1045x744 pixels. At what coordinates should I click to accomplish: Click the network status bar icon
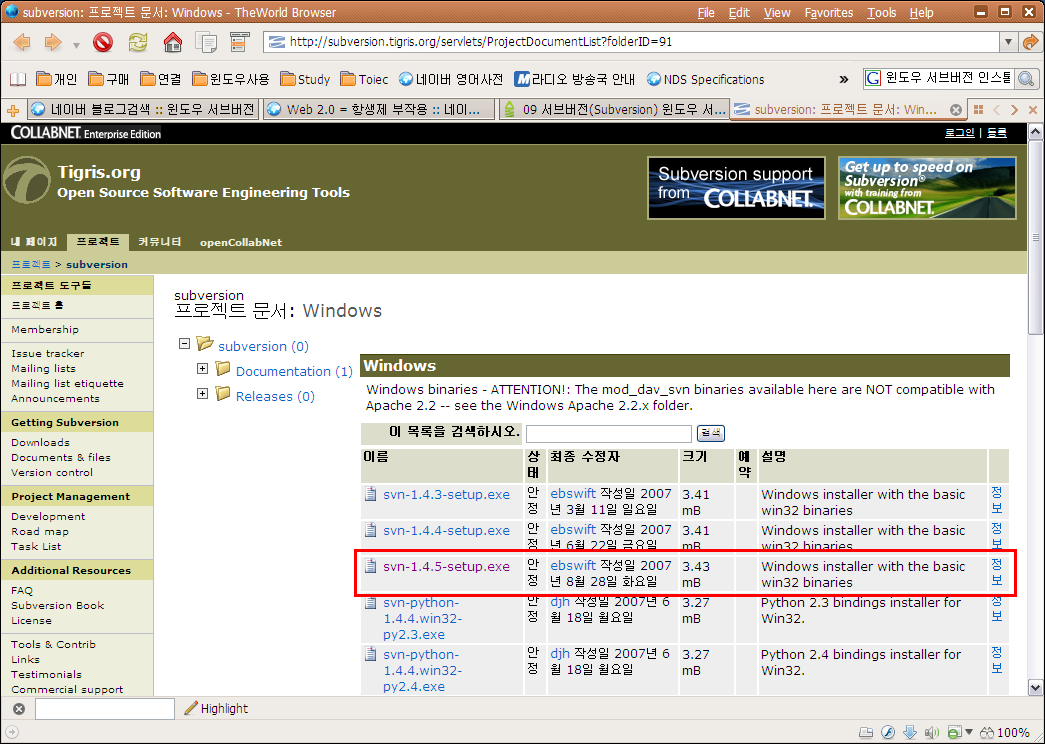pyautogui.click(x=864, y=733)
